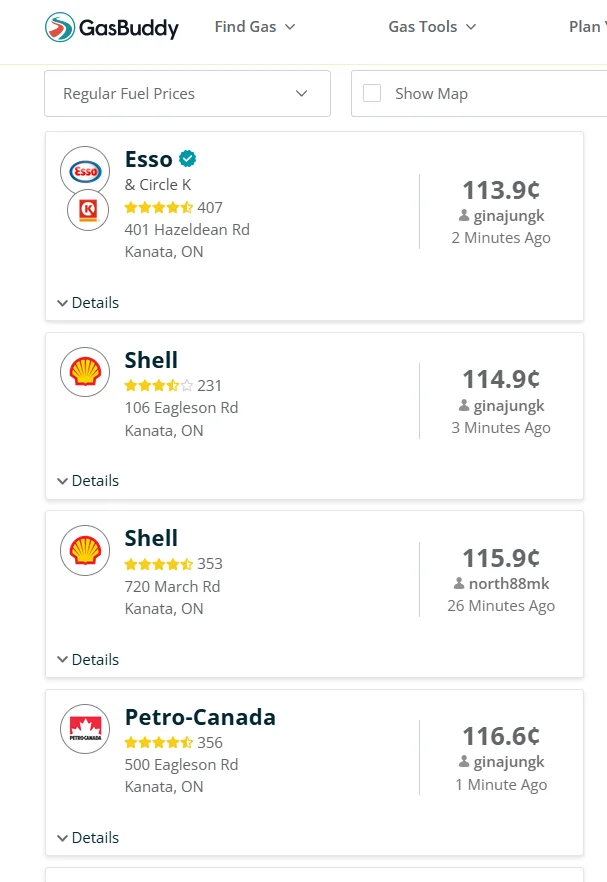Click the GasBuddy logo icon
The height and width of the screenshot is (882, 607).
tap(60, 27)
